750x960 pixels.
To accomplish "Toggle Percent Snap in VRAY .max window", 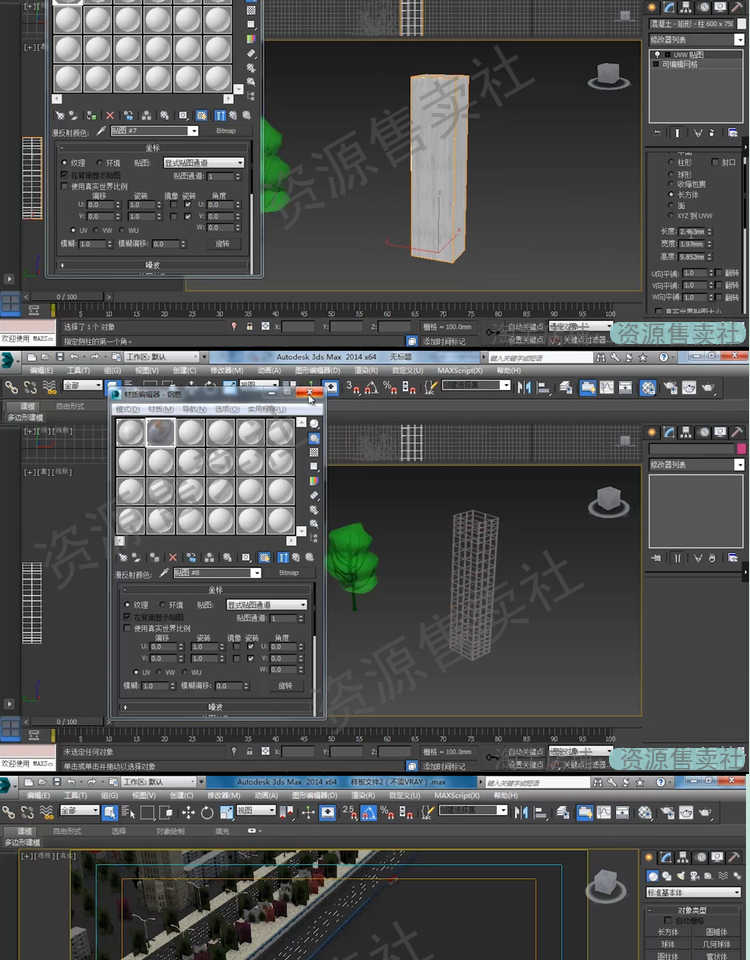I will 388,812.
